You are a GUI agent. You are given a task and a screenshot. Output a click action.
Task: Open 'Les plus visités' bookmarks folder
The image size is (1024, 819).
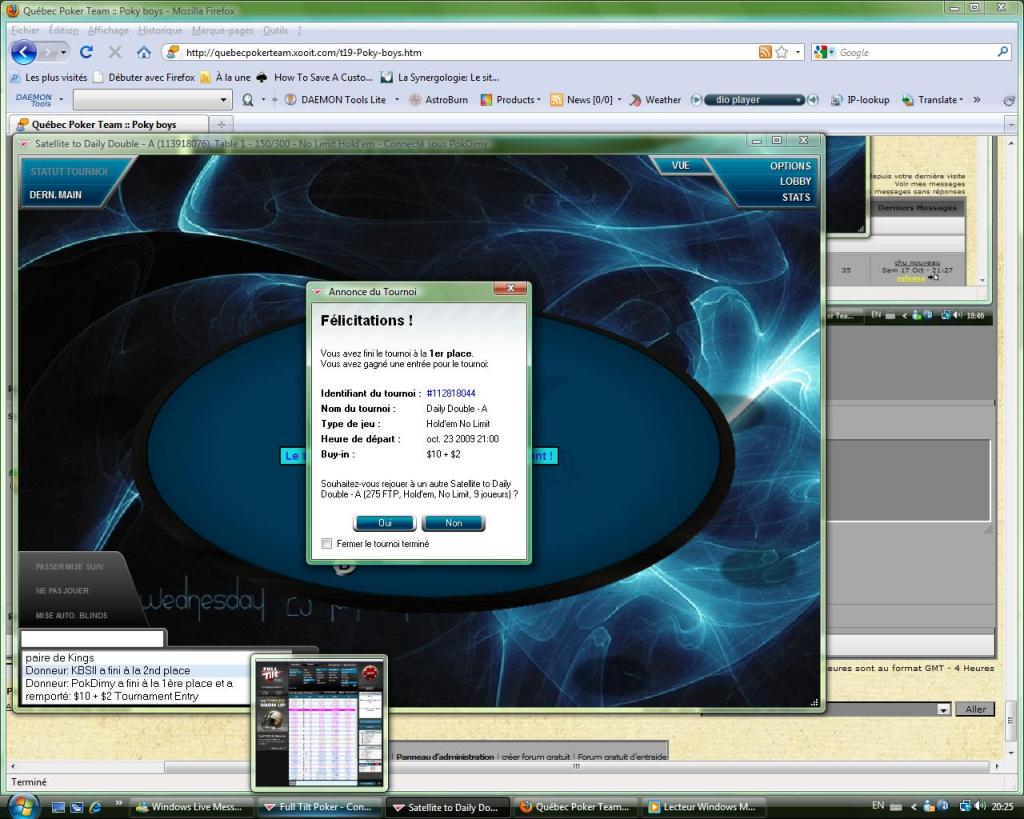49,77
